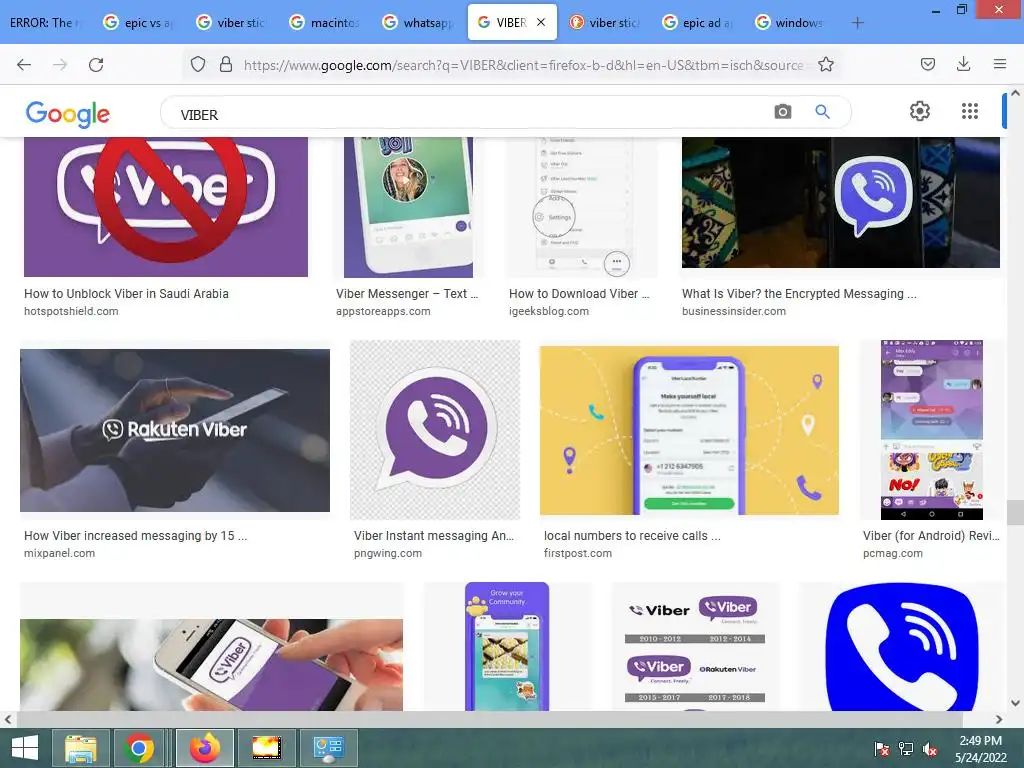Open blue Viber phone icon image
Screen dimensions: 1024x768
pyautogui.click(x=902, y=647)
